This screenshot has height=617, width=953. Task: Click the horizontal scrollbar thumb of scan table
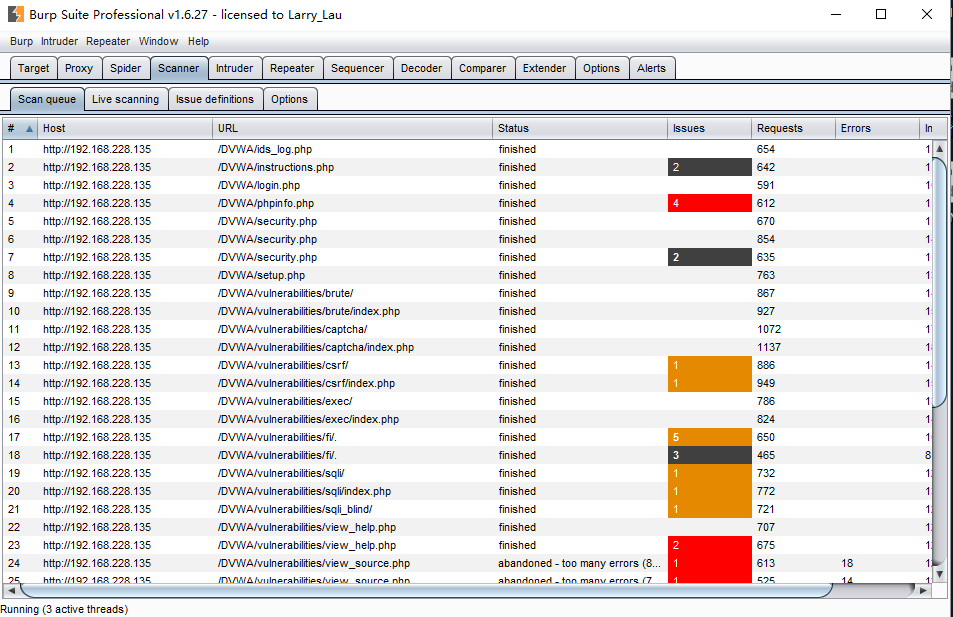click(425, 590)
